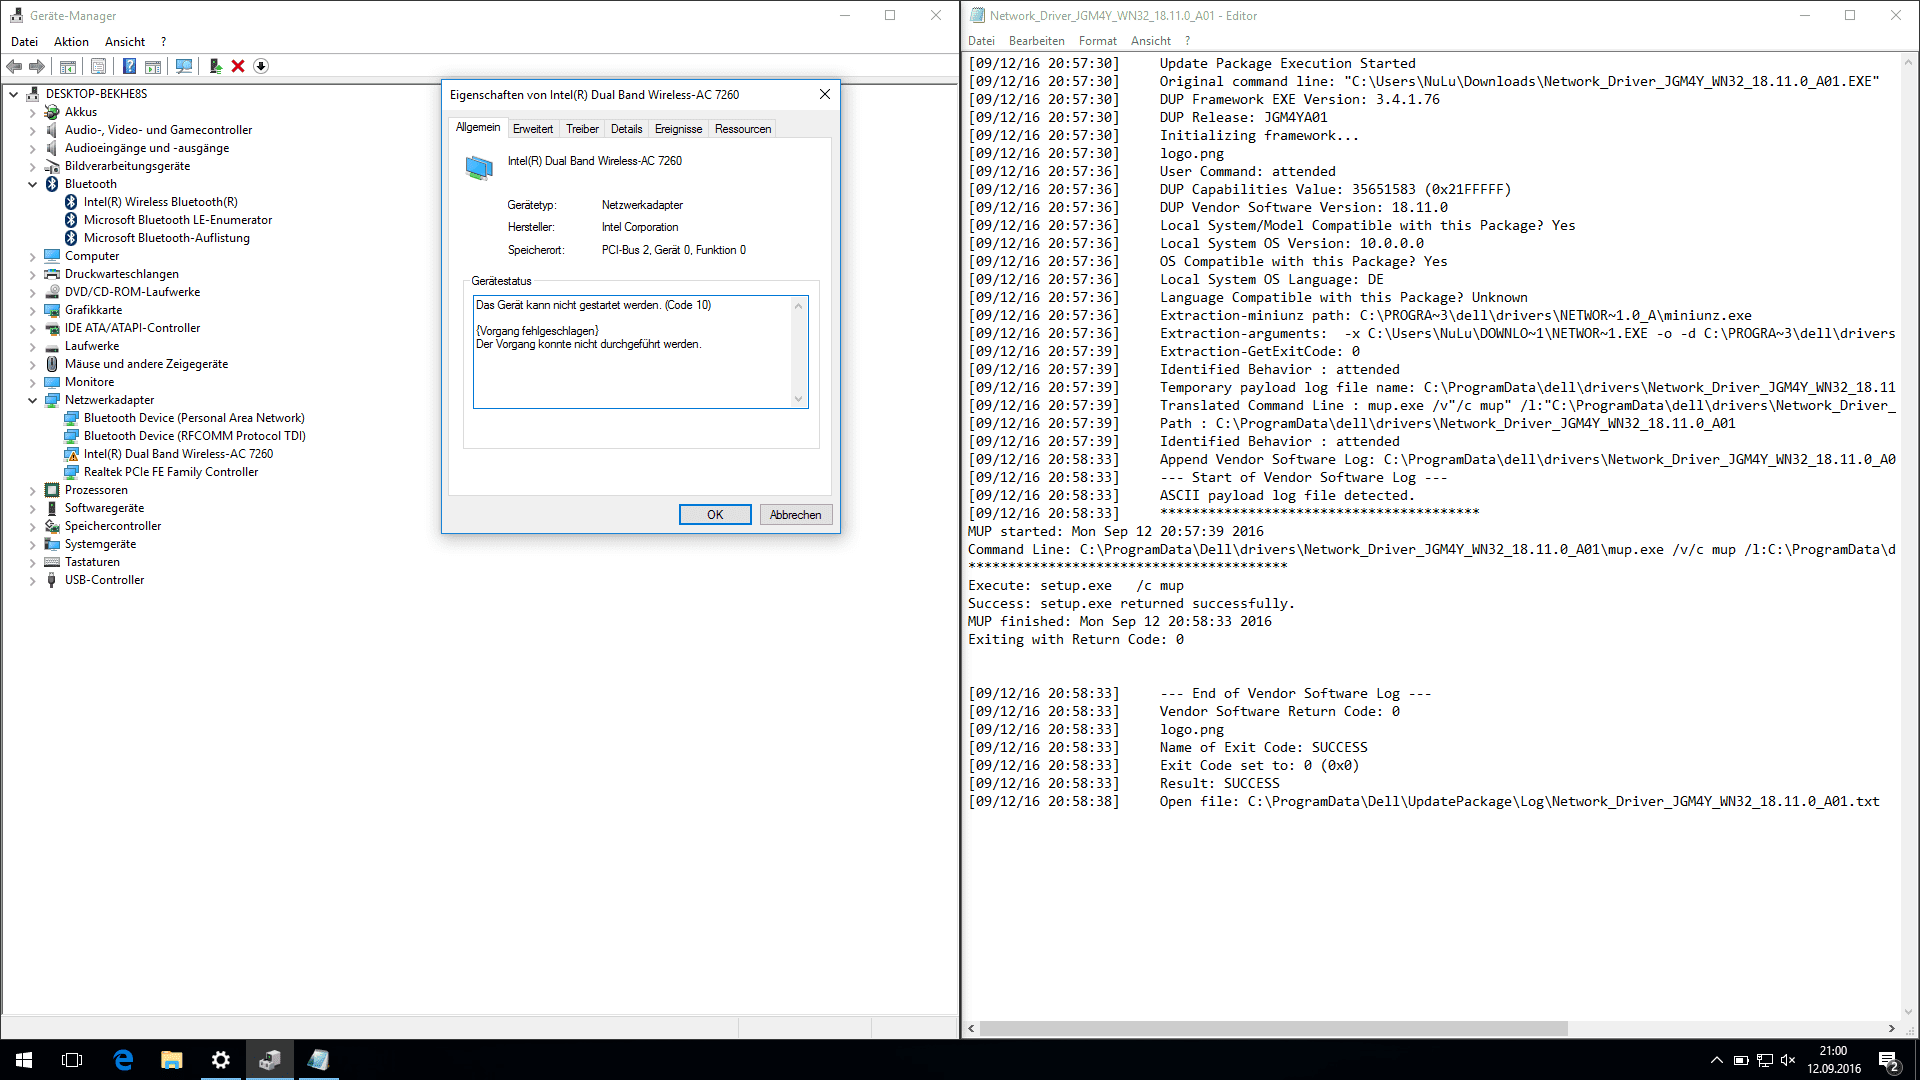Switch to the Erweitert tab
The width and height of the screenshot is (1920, 1080).
533,129
